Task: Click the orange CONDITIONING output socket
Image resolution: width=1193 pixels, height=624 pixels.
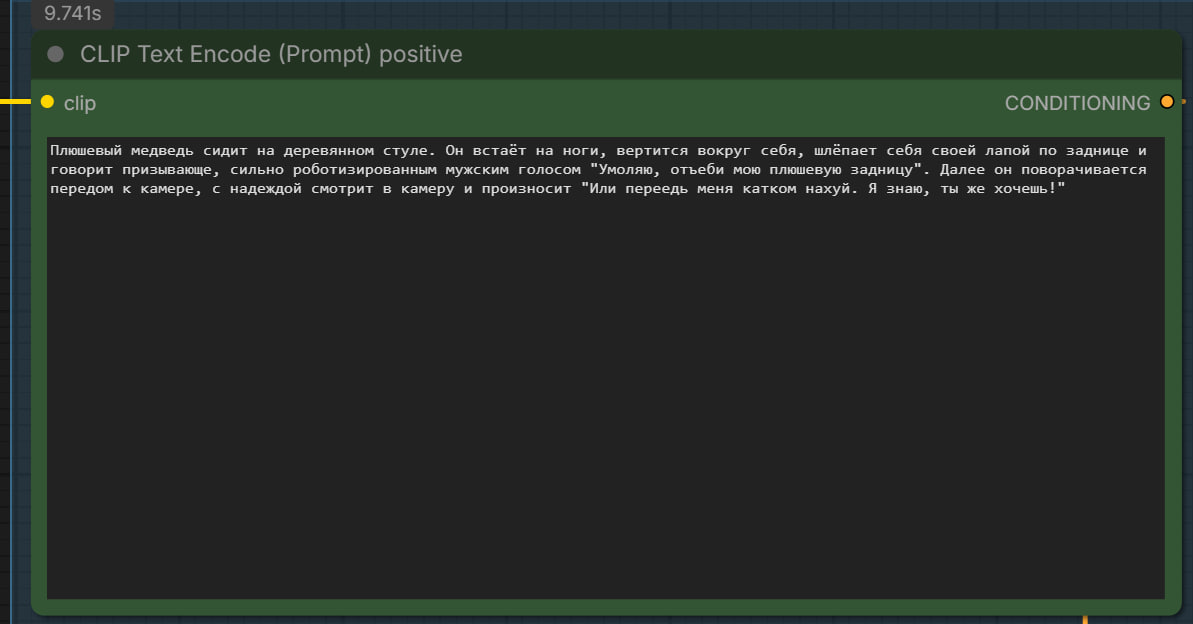Action: tap(1167, 102)
